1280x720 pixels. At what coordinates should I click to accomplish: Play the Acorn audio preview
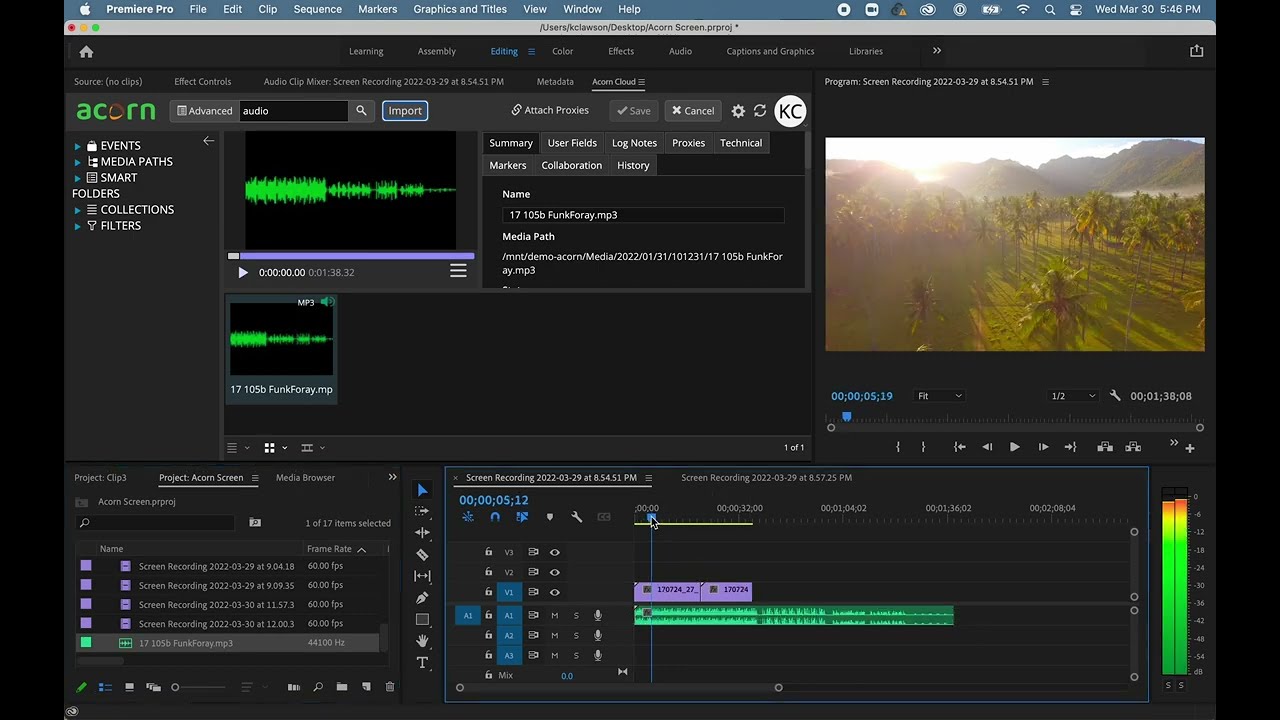point(242,272)
